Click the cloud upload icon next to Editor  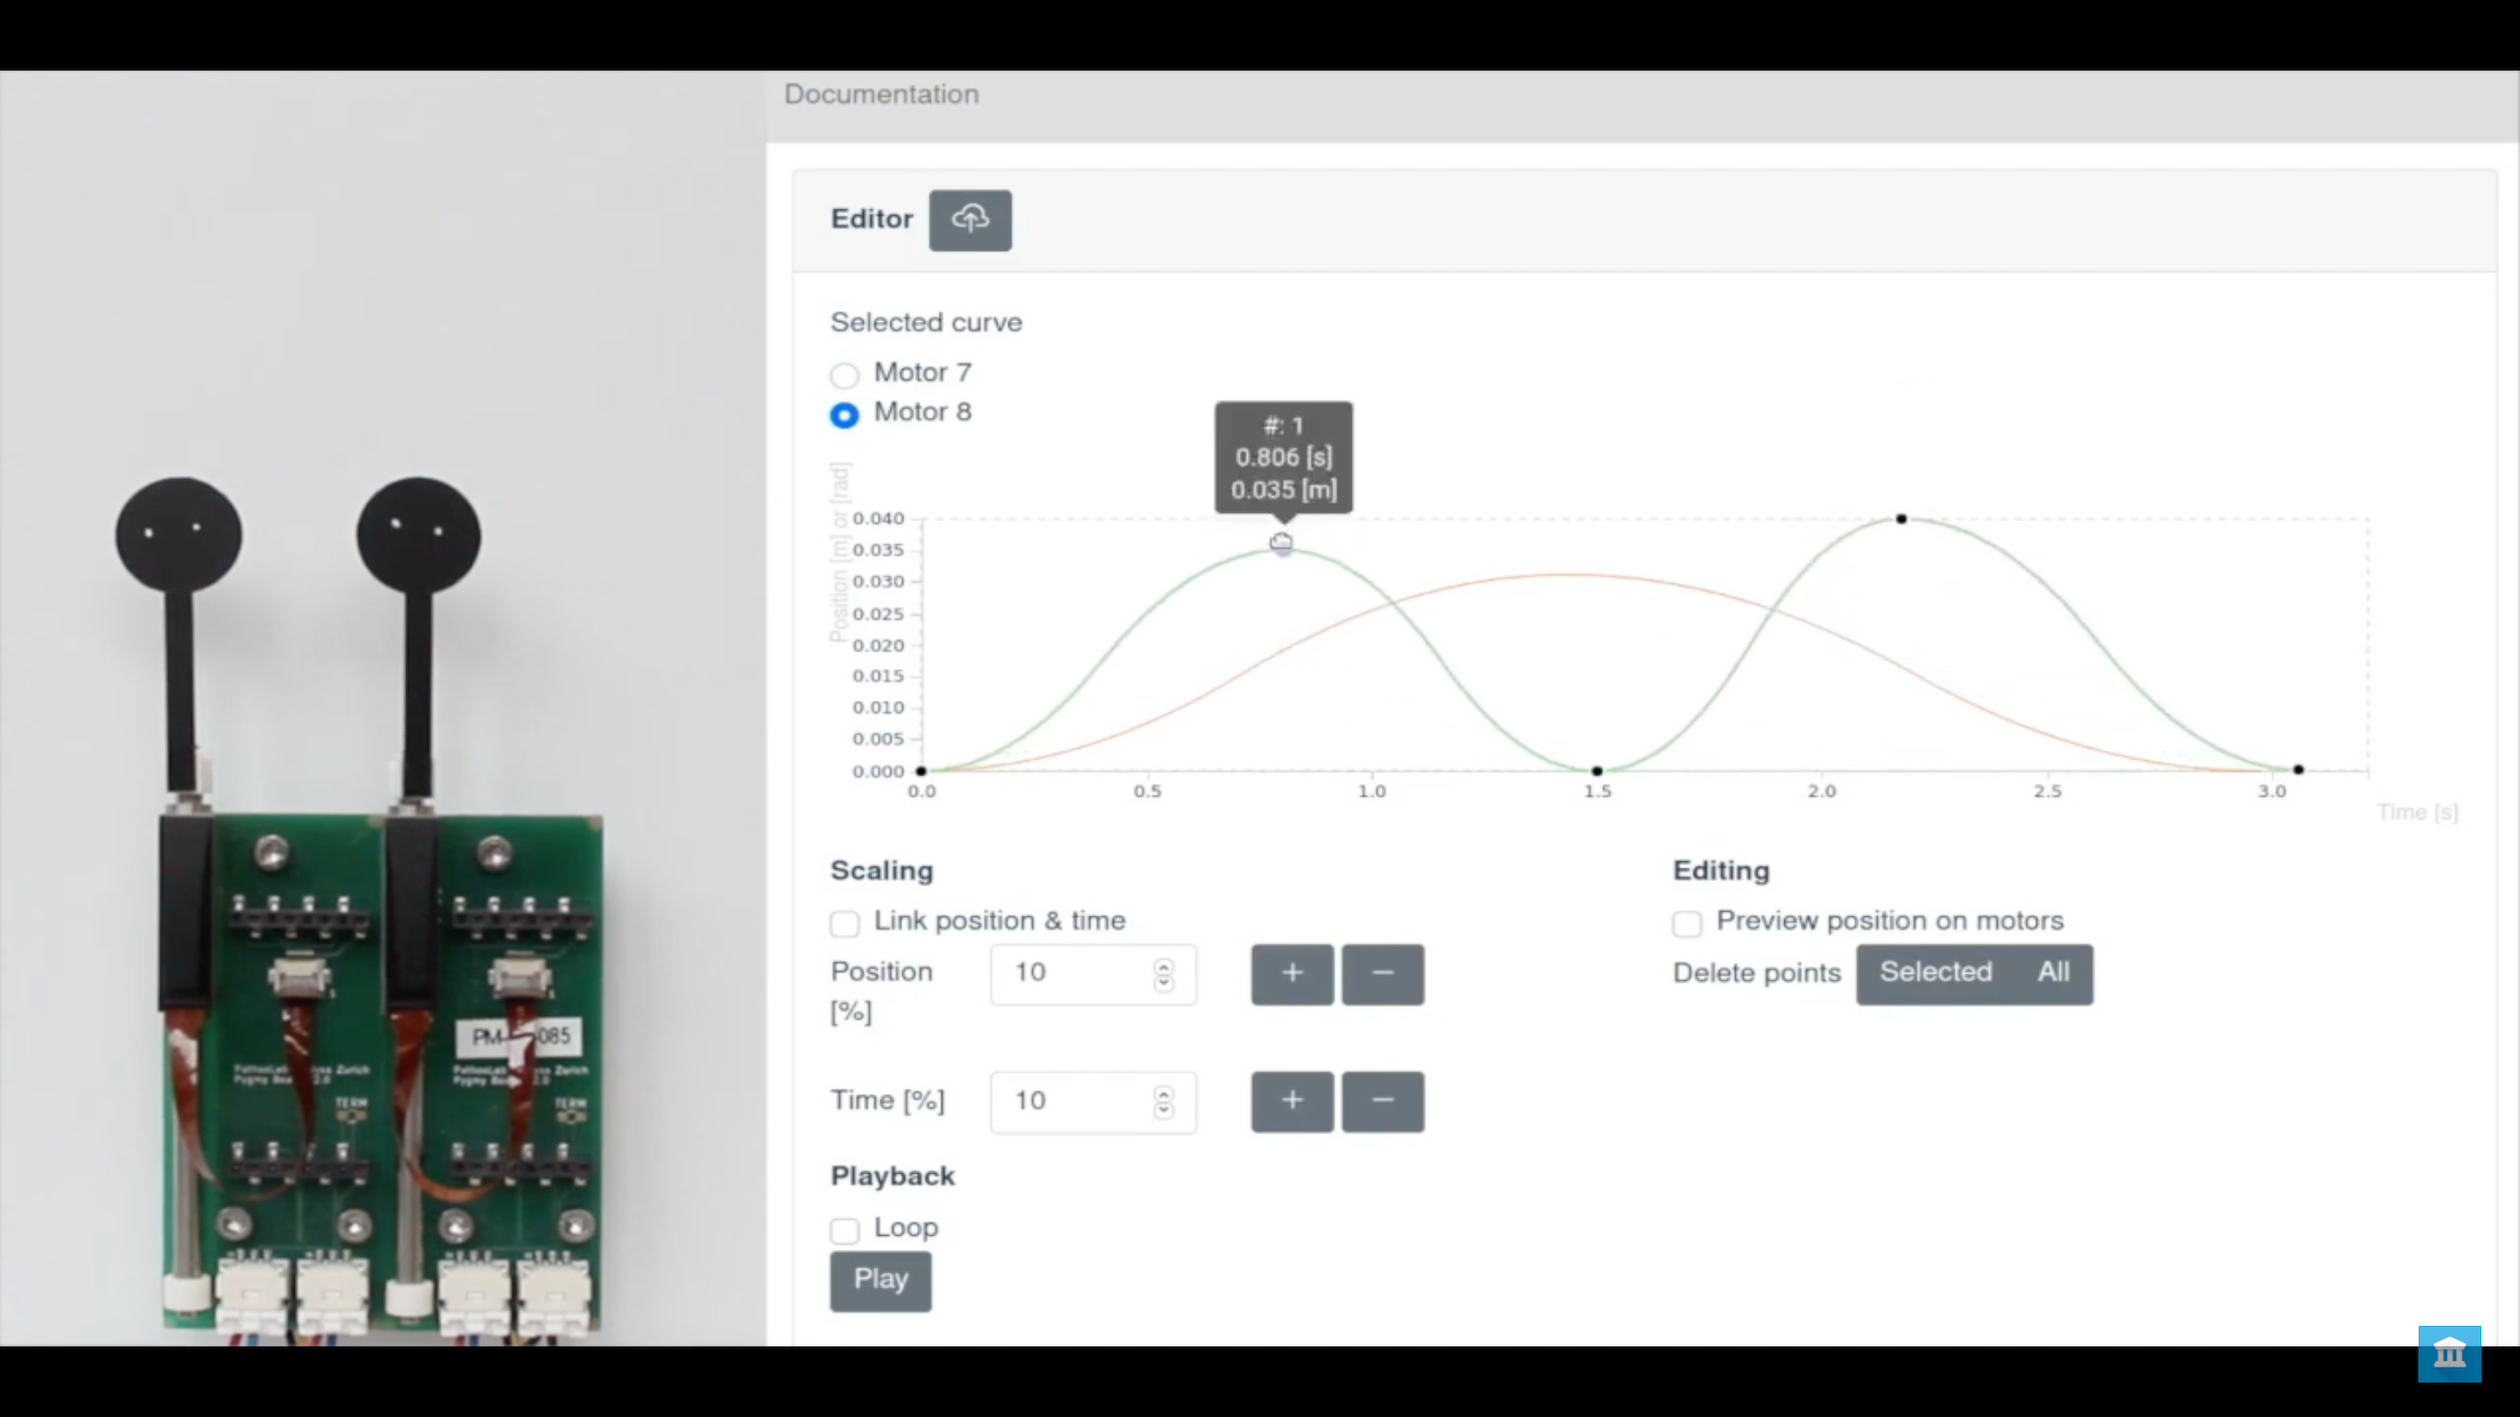click(x=969, y=220)
